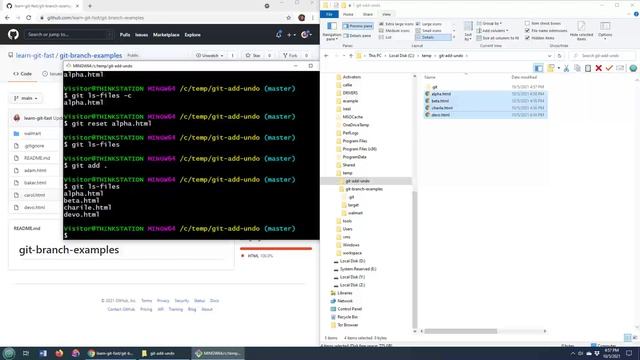Click Hide selected items in ribbon
Viewport: 640px width, 360px height.
click(x=581, y=31)
